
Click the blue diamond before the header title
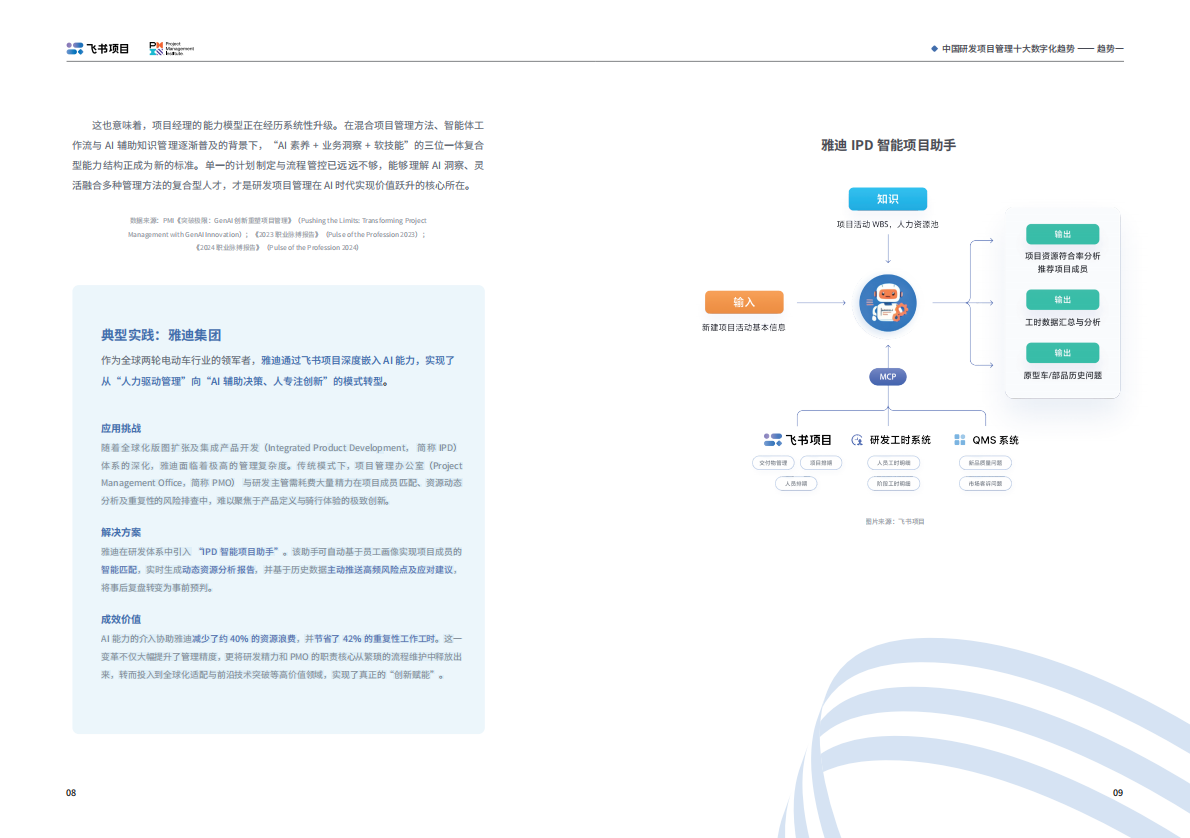[934, 49]
